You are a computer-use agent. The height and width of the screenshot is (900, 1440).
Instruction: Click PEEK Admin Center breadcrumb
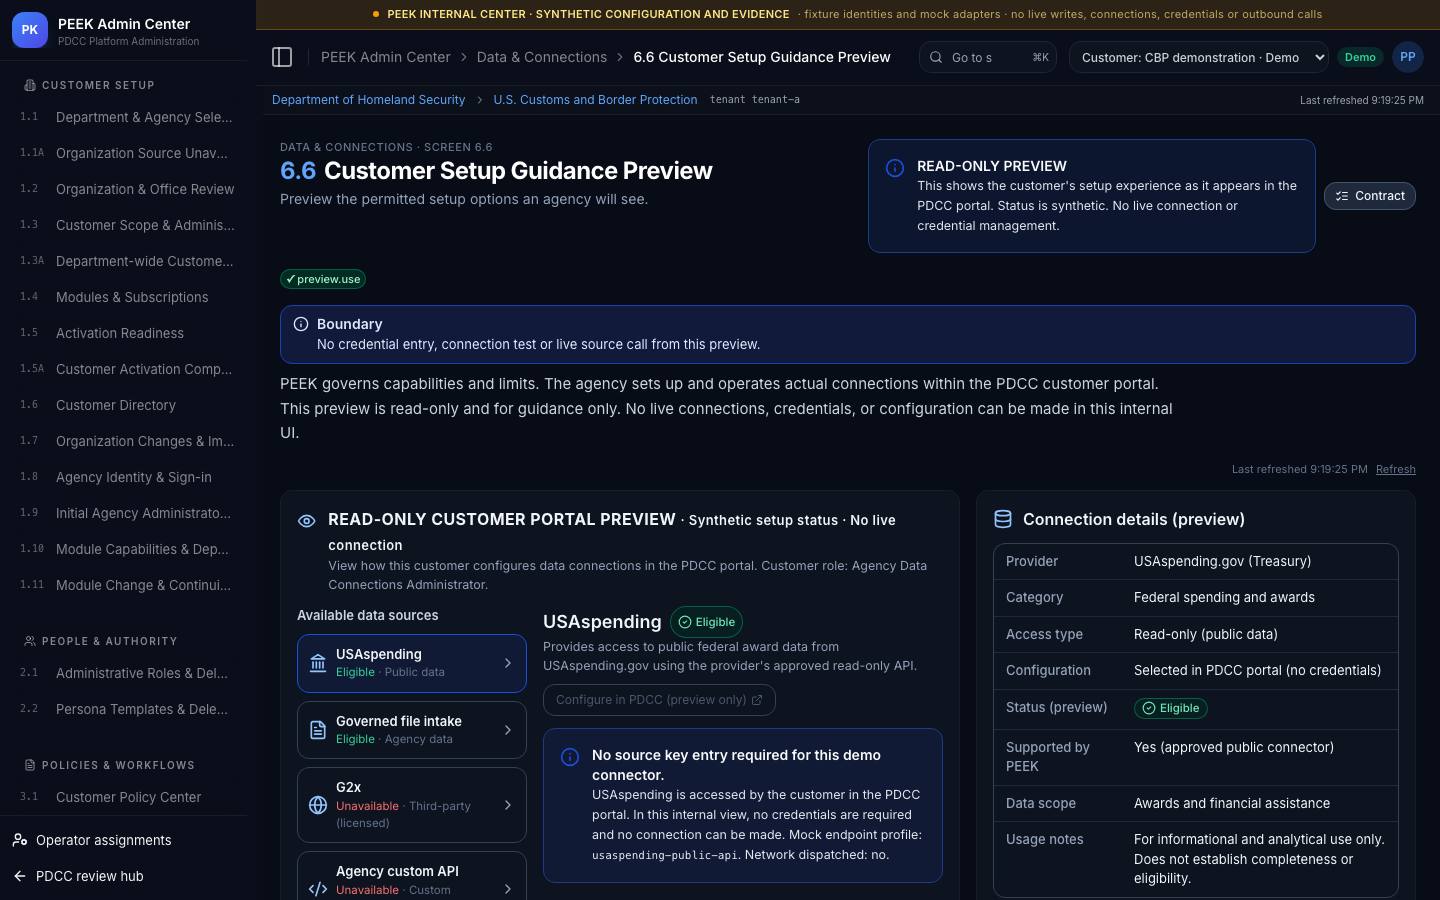pos(386,57)
